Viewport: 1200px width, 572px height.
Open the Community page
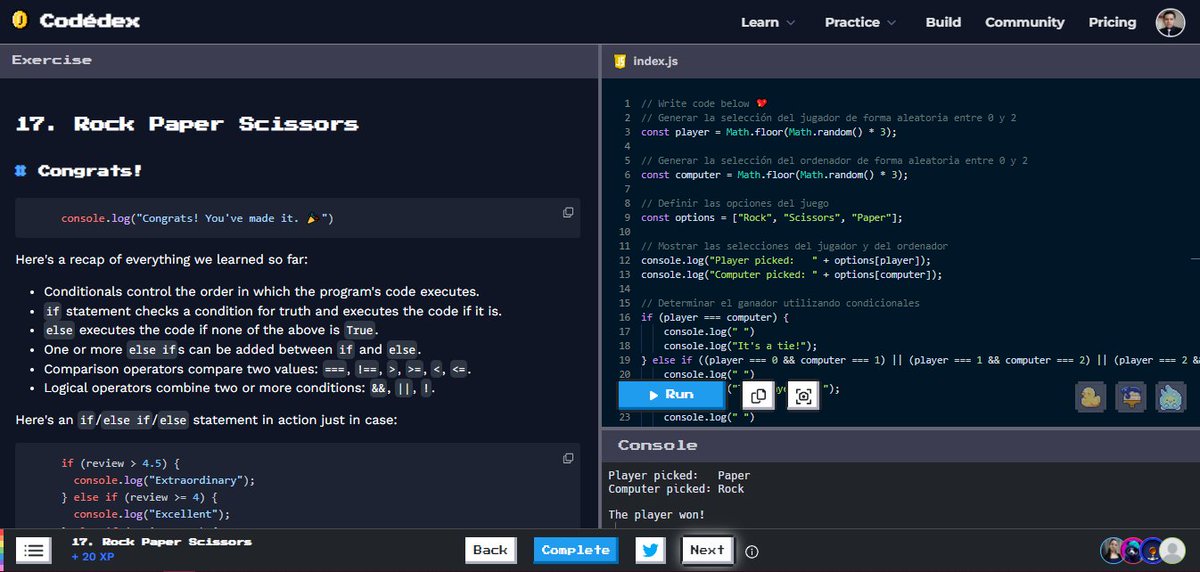(x=1024, y=22)
